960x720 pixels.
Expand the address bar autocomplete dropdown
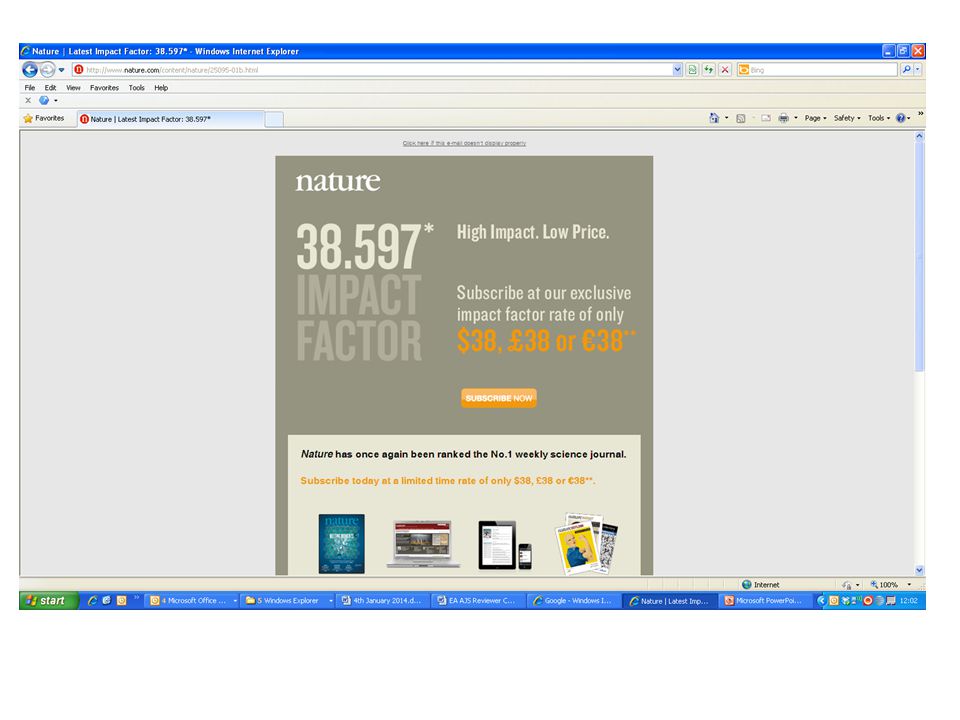pyautogui.click(x=677, y=70)
